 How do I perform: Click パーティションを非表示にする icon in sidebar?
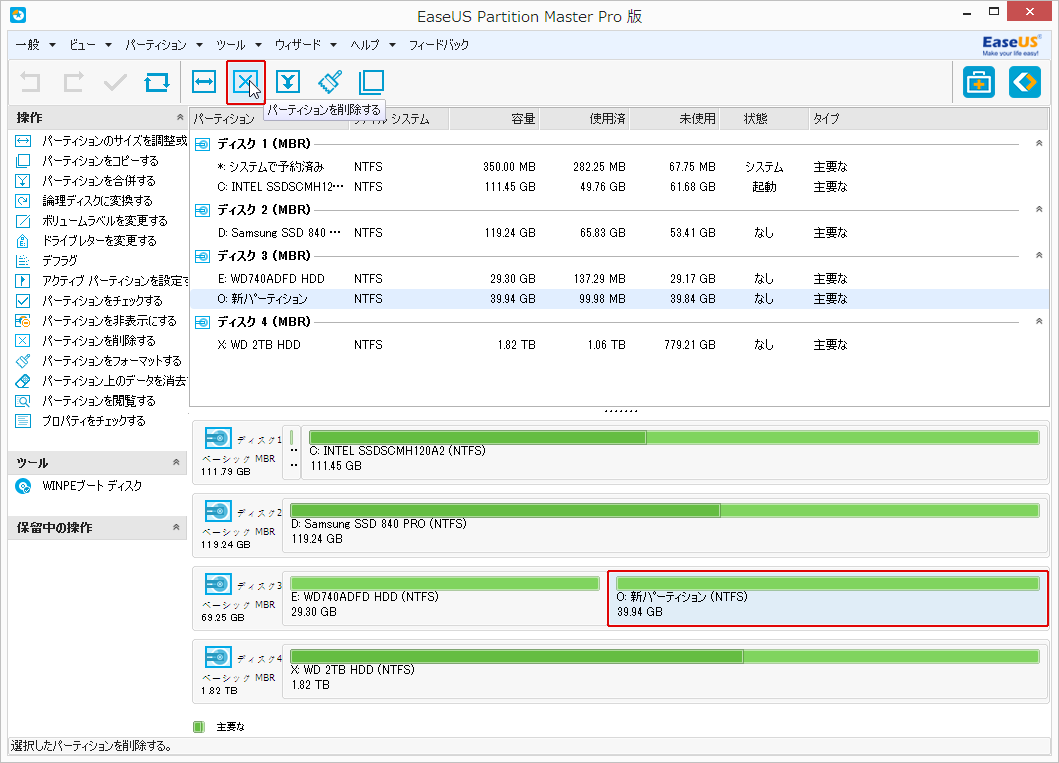tap(23, 321)
